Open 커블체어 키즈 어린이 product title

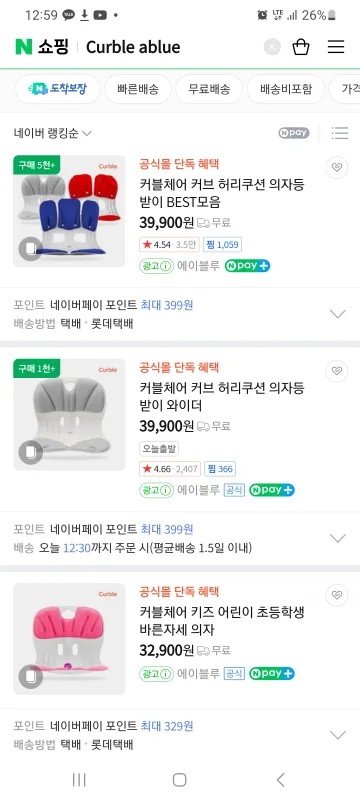click(x=222, y=621)
